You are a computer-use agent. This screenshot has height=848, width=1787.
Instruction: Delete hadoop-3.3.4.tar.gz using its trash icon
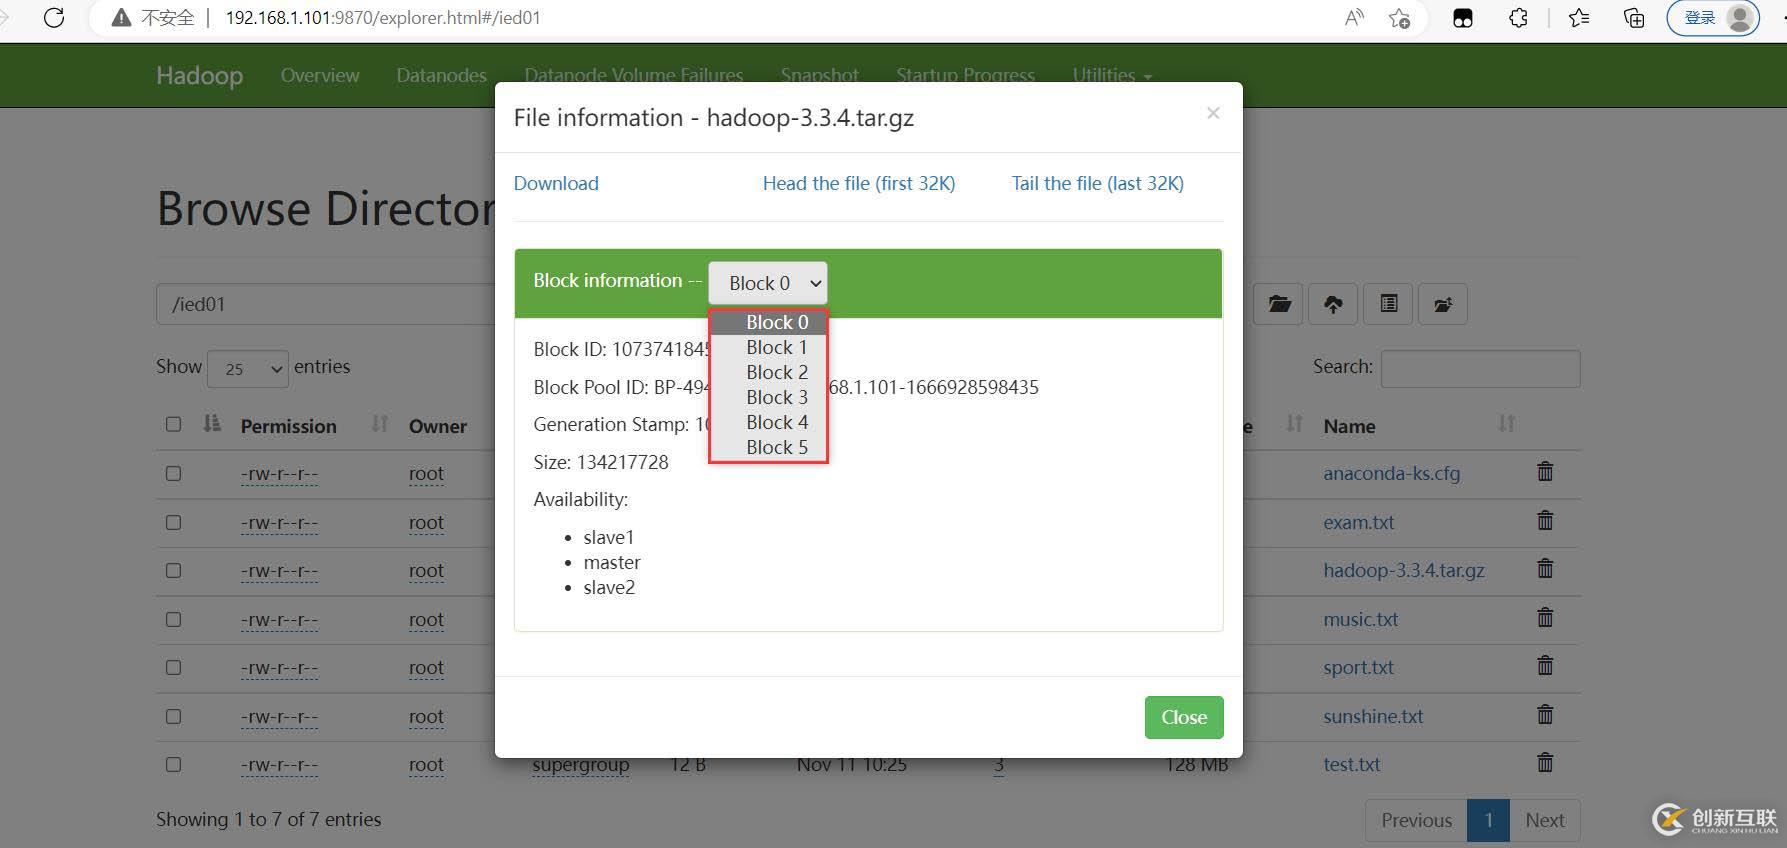pos(1545,568)
